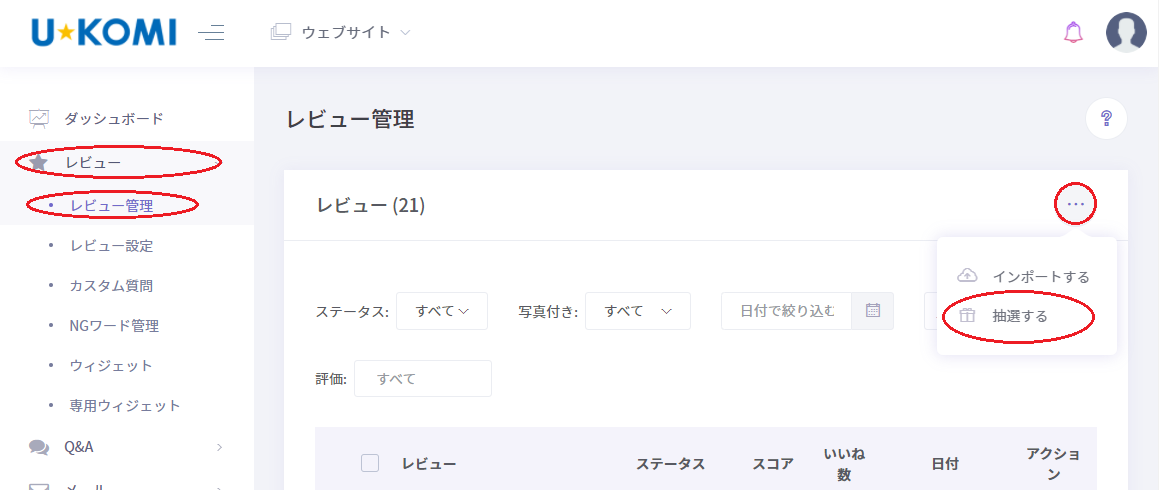
Task: Expand the Q&A sidebar section
Action: click(x=219, y=447)
